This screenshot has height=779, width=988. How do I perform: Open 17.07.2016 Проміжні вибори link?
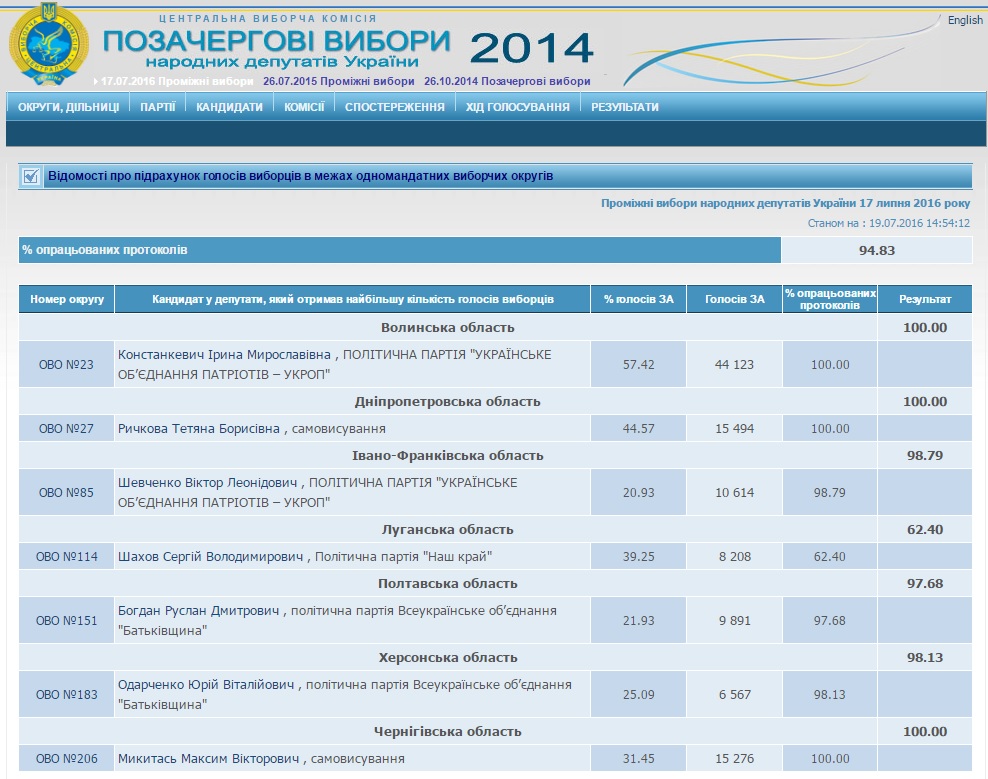tap(177, 81)
